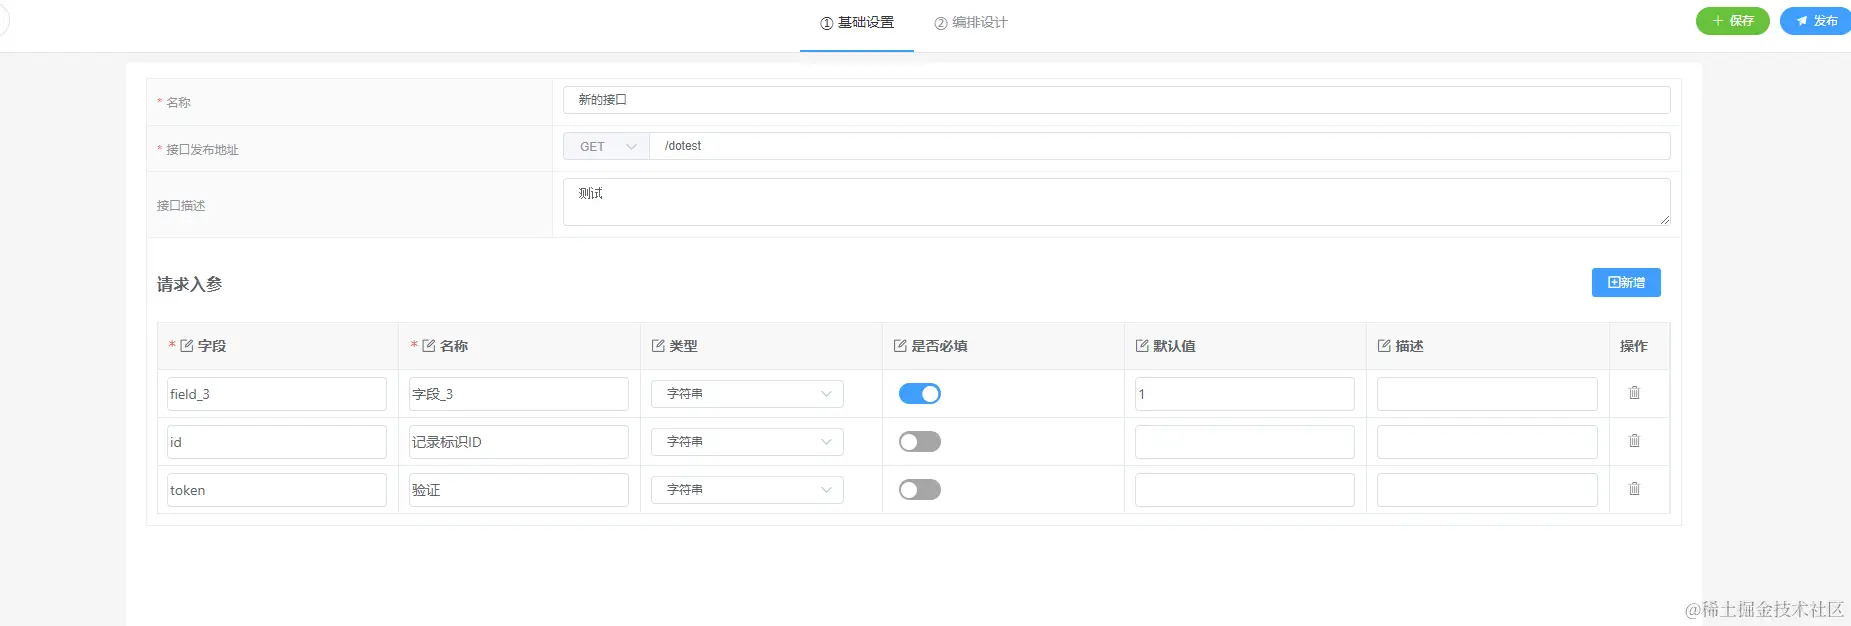Click edit icon in 默认值 column header
1851x626 pixels.
click(x=1142, y=346)
